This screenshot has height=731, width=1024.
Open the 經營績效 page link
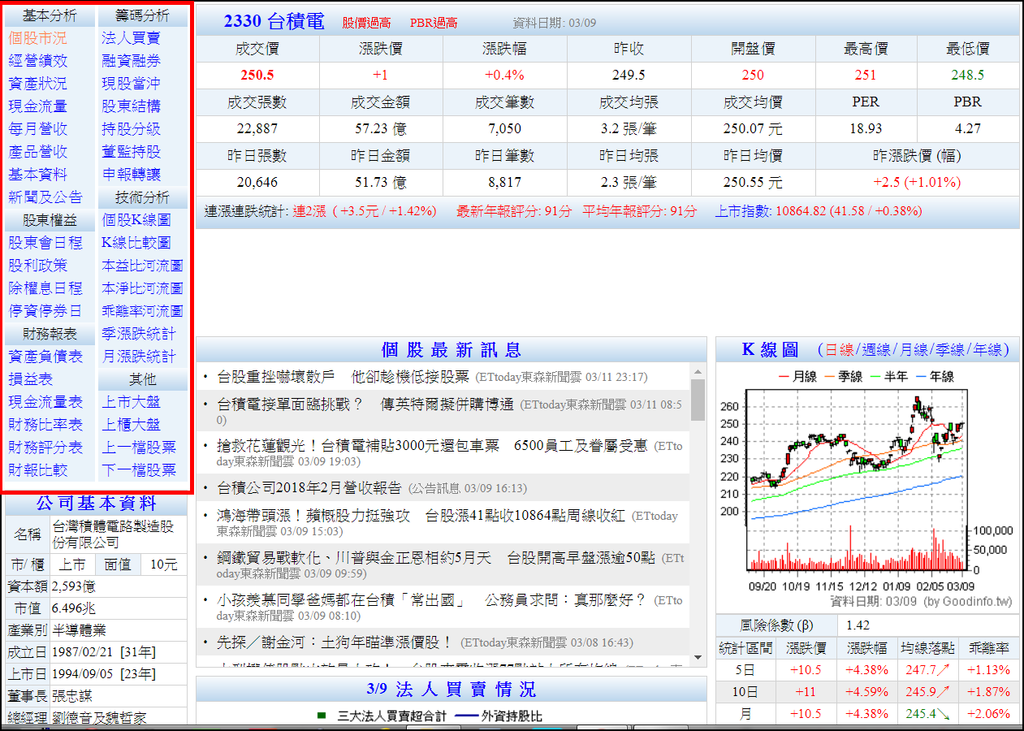point(37,61)
